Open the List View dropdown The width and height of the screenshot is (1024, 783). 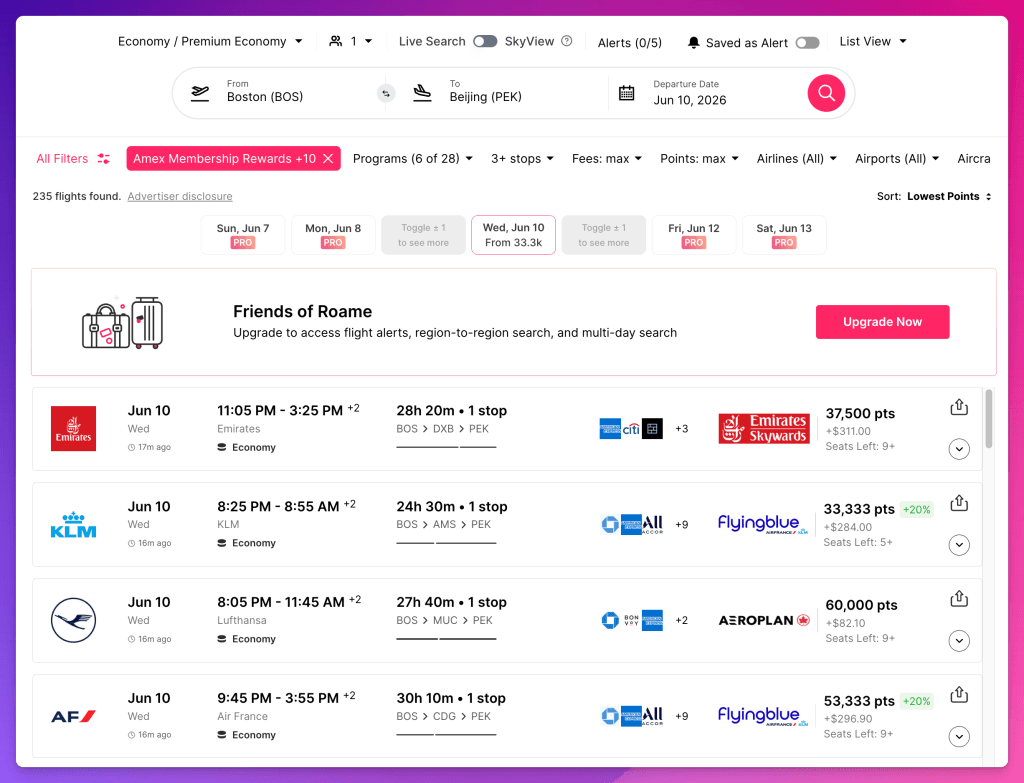point(873,41)
